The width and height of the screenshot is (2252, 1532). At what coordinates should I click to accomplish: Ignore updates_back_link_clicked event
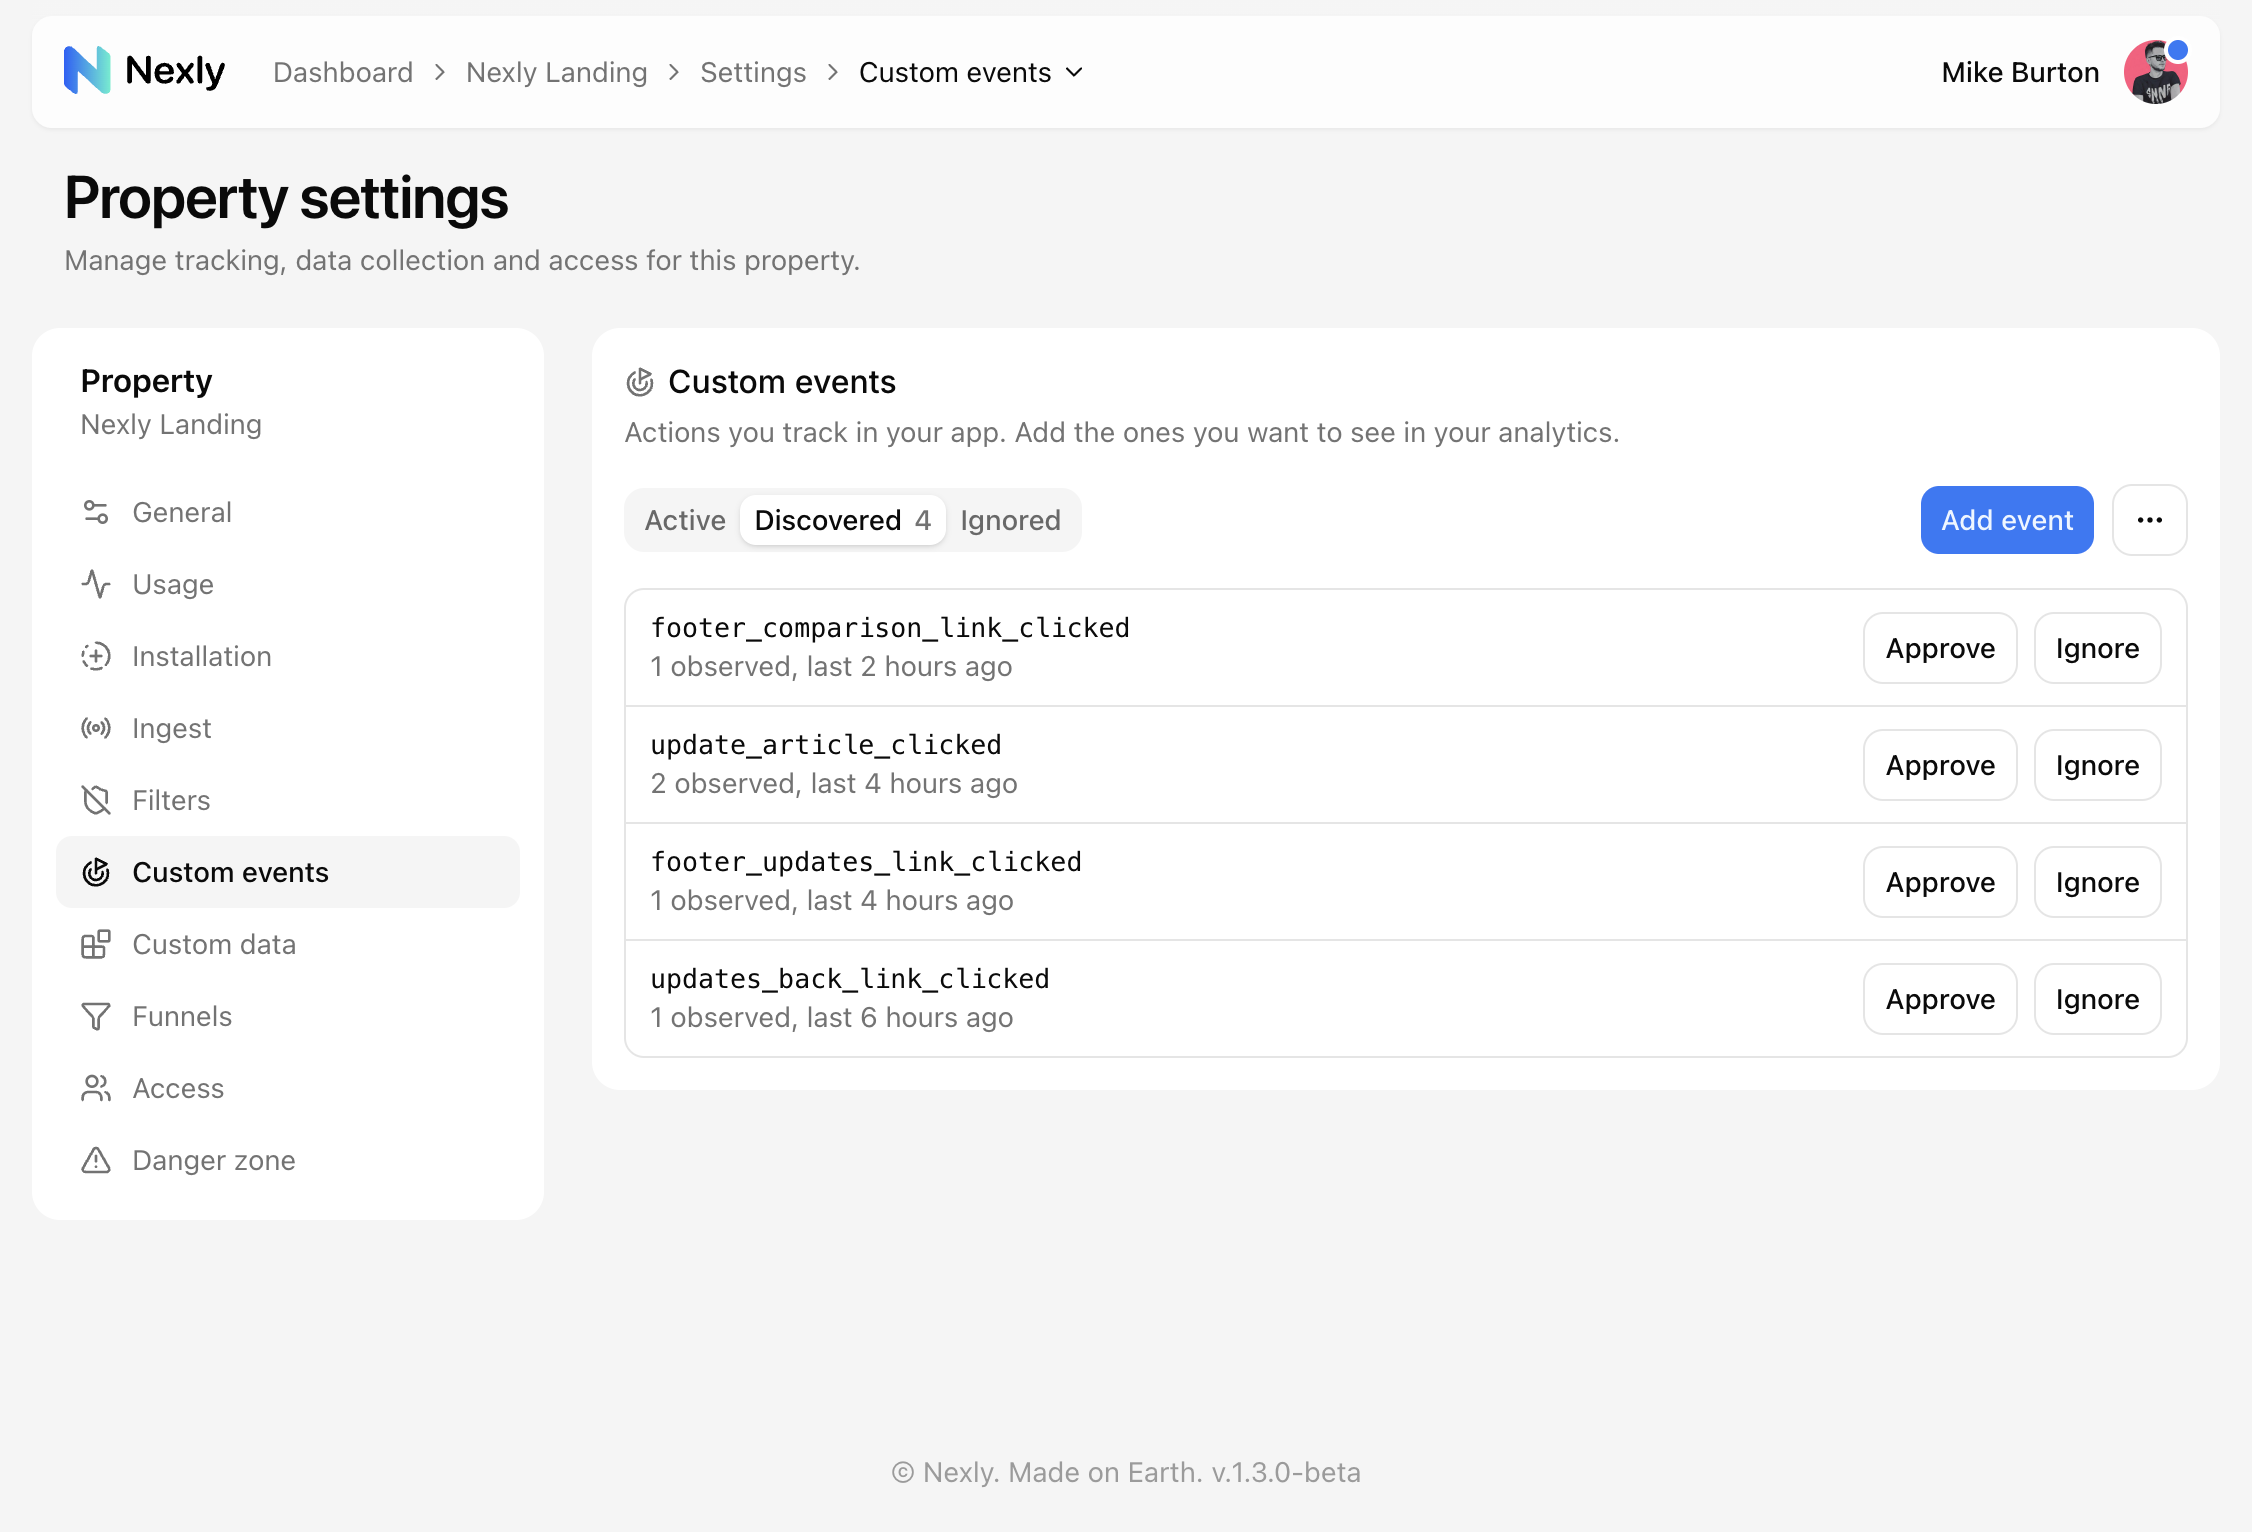2097,999
